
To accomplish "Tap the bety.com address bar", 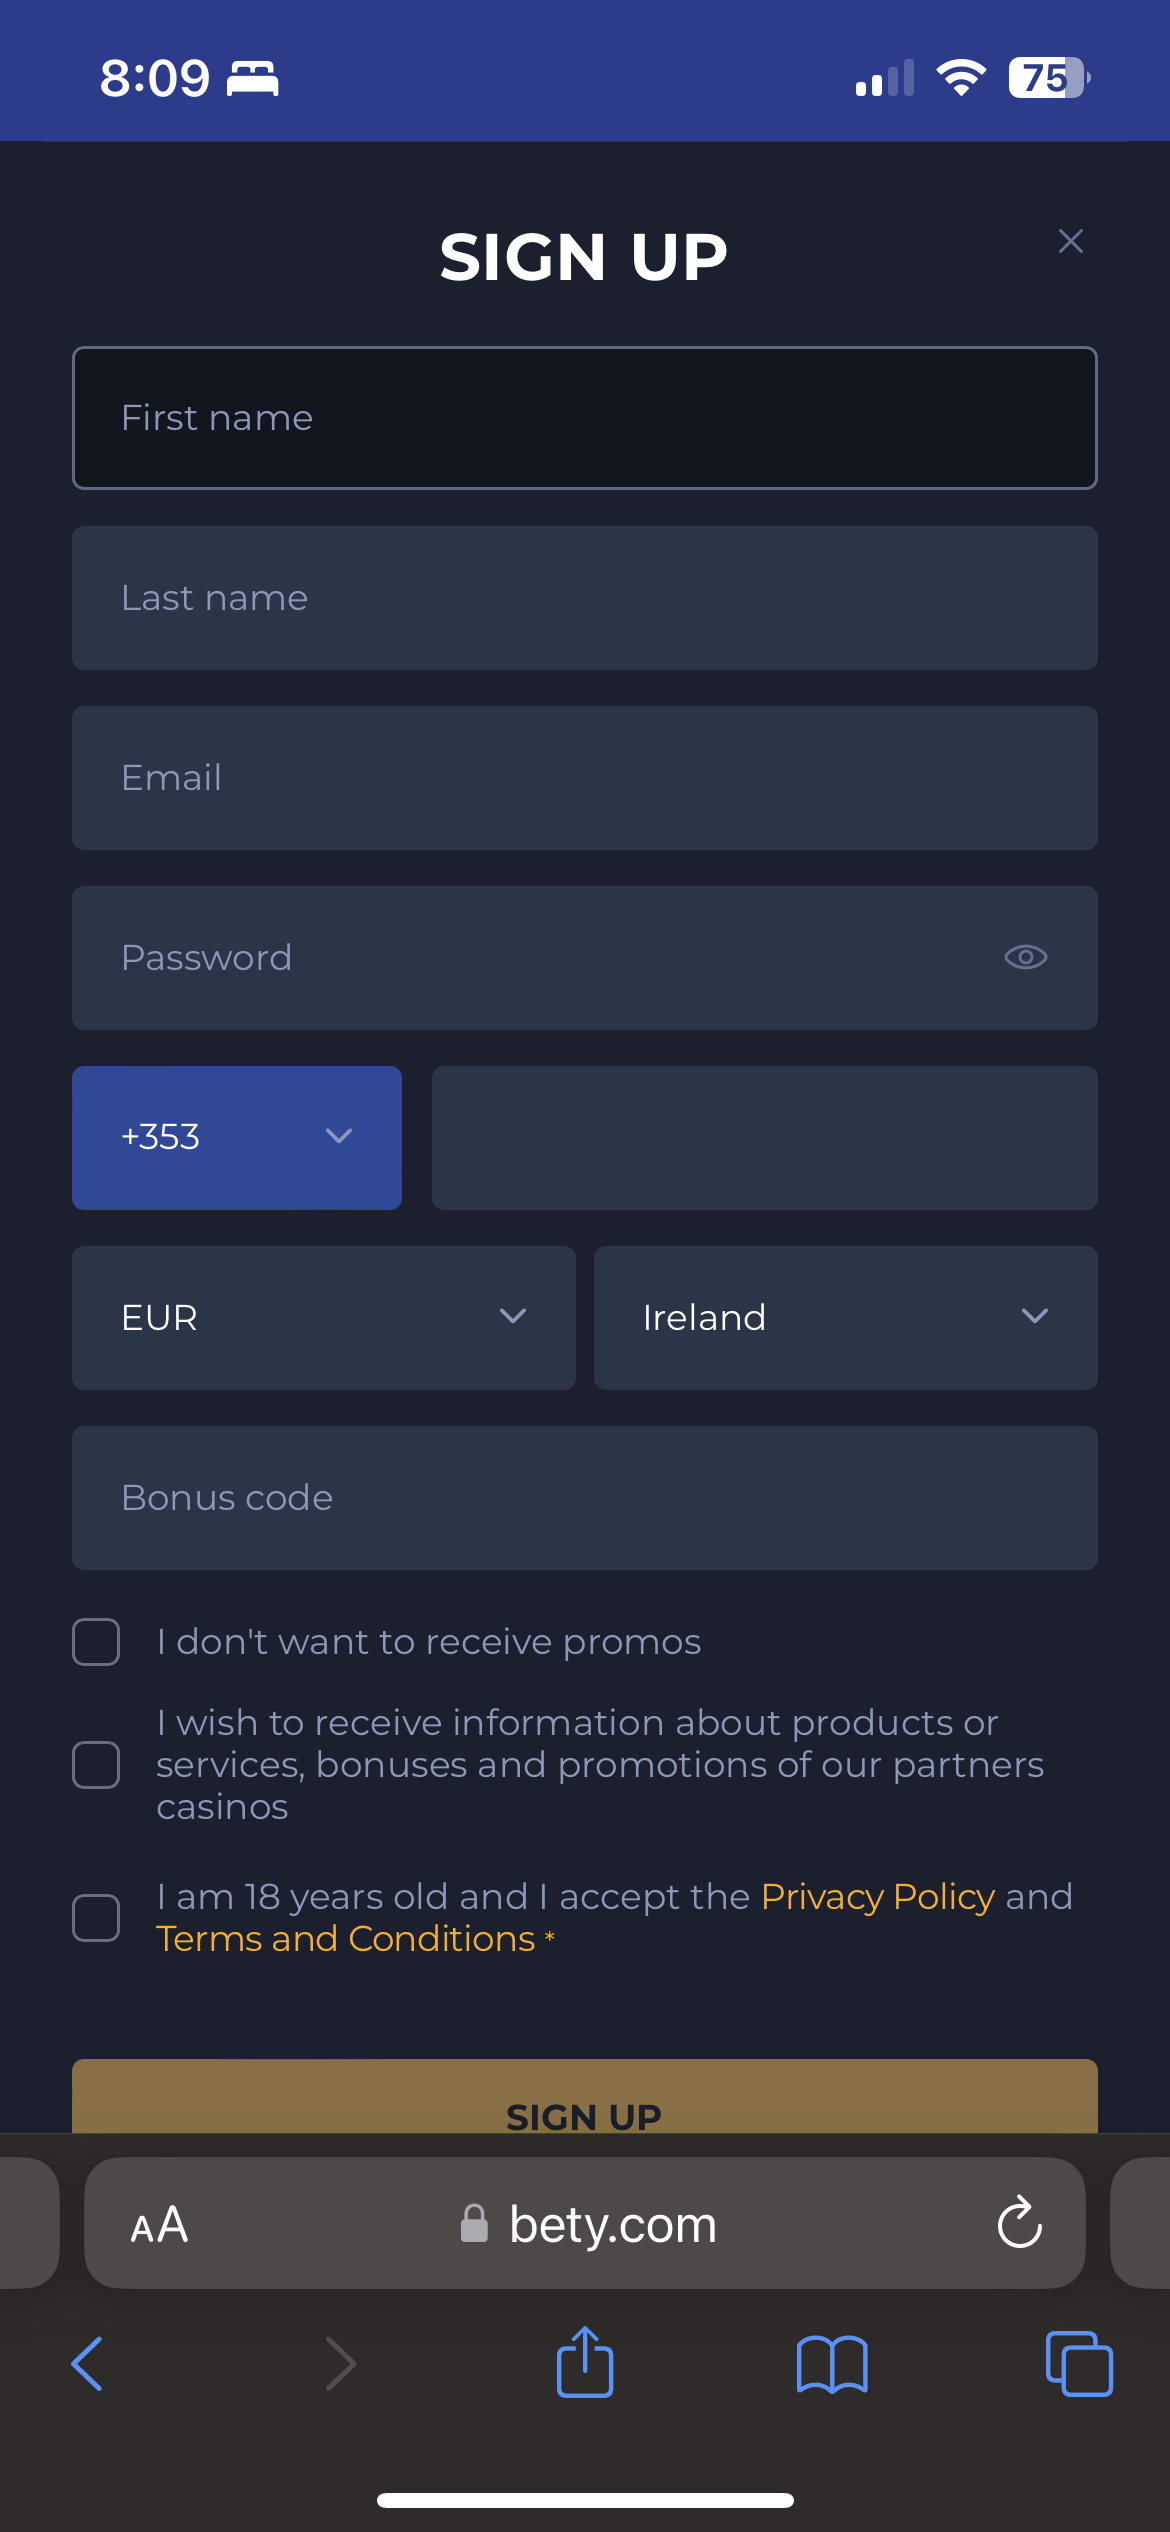I will click(x=610, y=2224).
